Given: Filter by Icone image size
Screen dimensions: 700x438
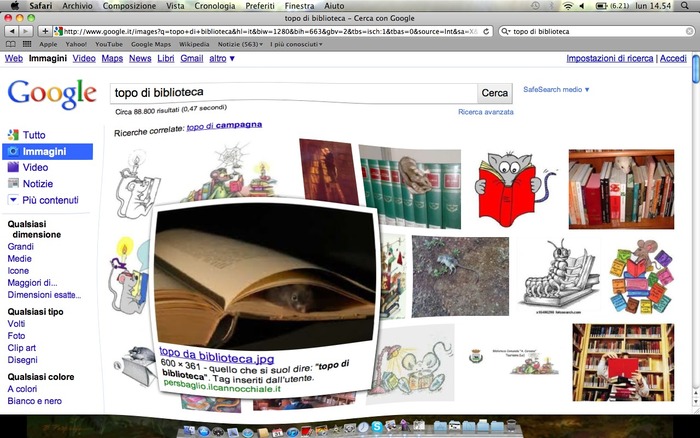Looking at the screenshot, I should pos(18,271).
